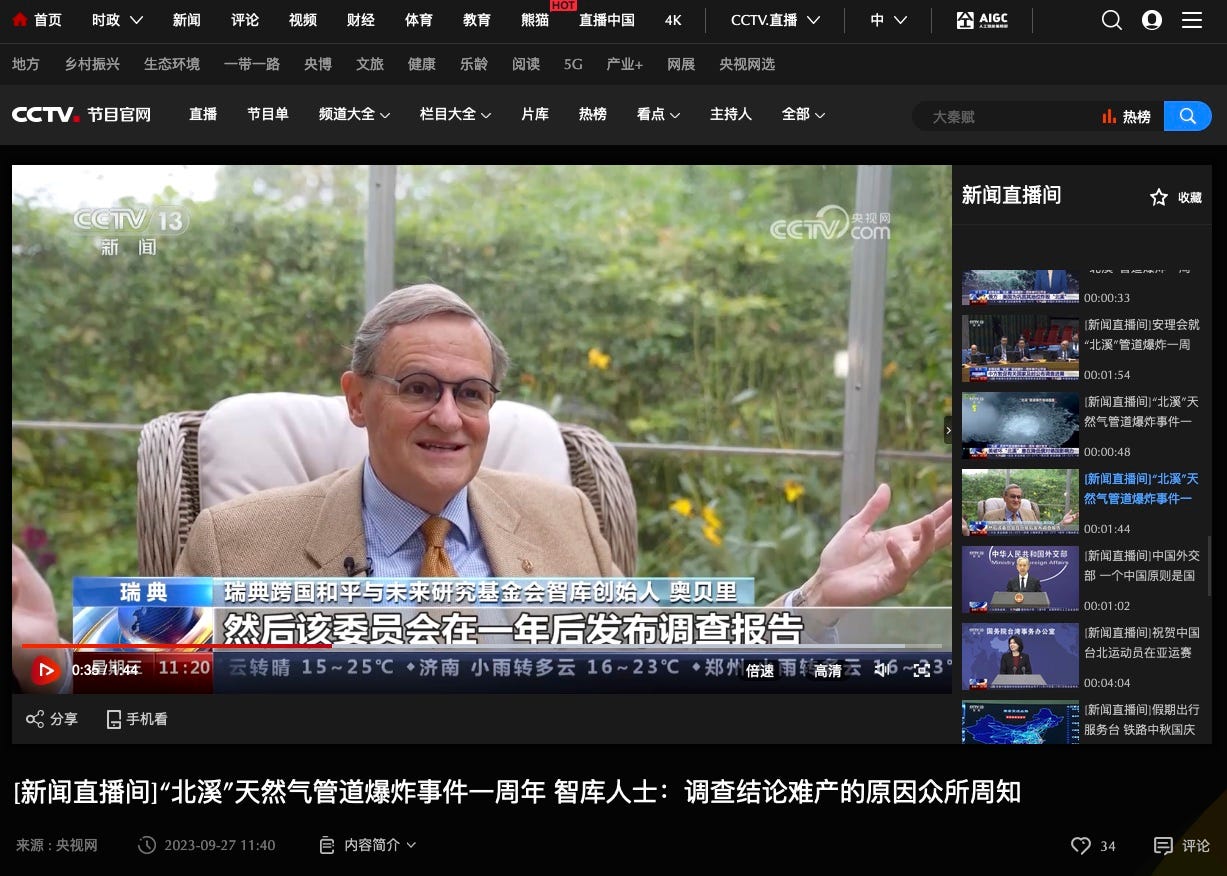
Task: Click the CCTV 节目官网 logo
Action: point(81,115)
